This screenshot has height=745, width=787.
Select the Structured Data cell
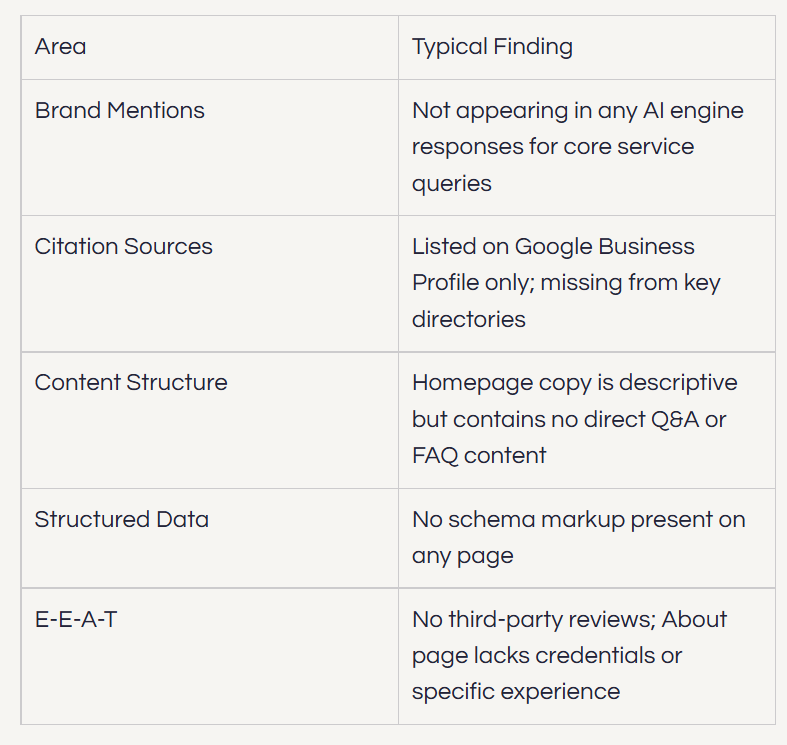pos(210,538)
